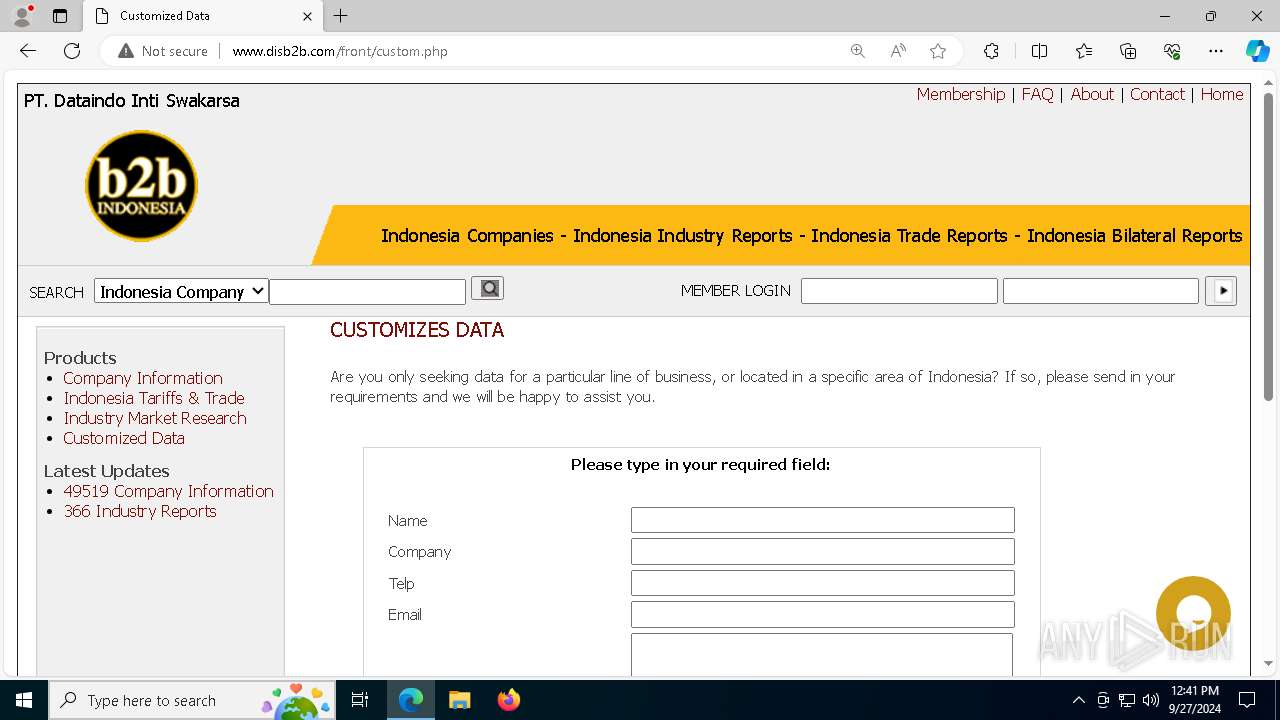Open 49519 Company Information update link
The width and height of the screenshot is (1280, 720).
pyautogui.click(x=168, y=491)
